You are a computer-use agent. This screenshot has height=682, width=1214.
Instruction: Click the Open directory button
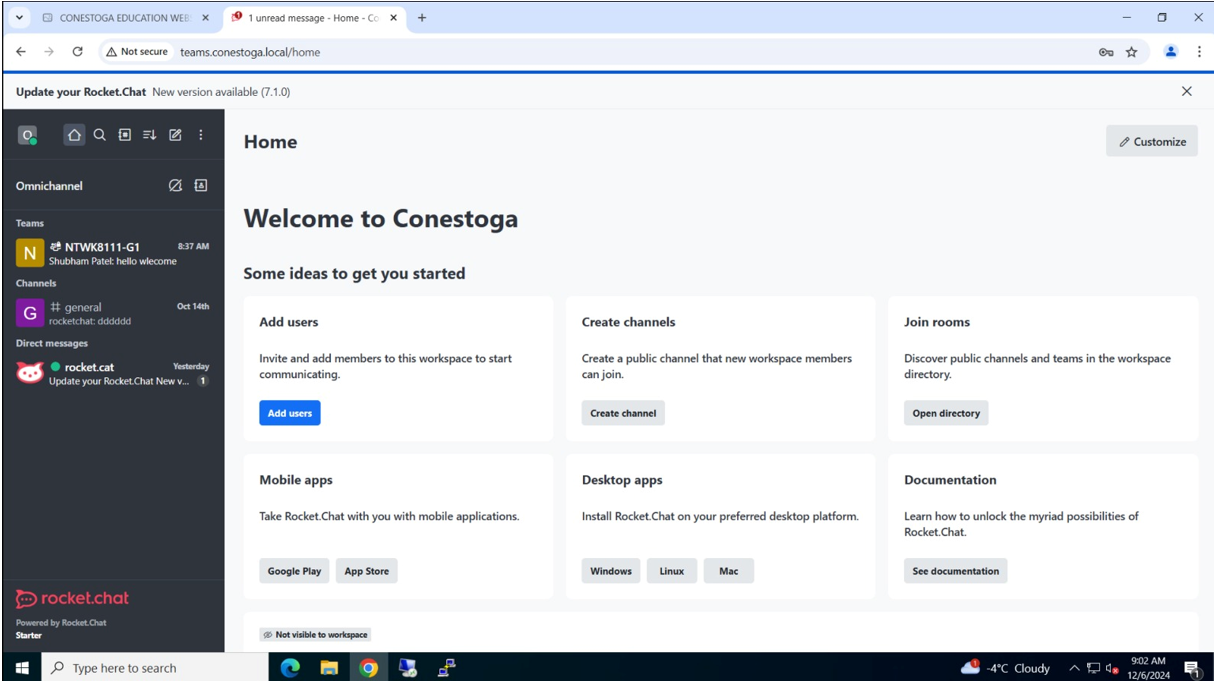[946, 413]
